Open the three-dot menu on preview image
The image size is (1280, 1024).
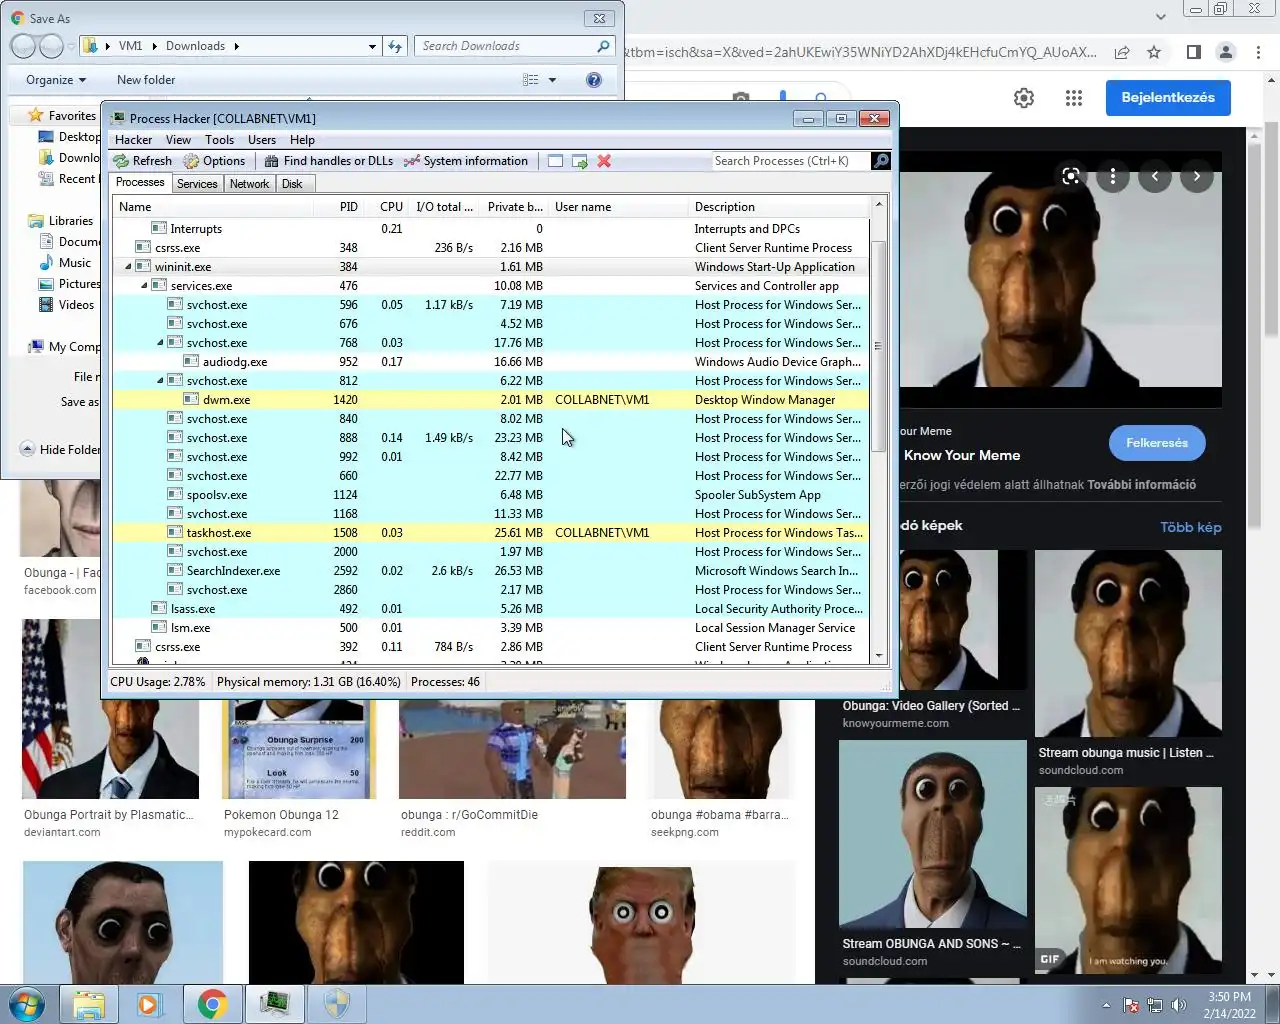1113,176
